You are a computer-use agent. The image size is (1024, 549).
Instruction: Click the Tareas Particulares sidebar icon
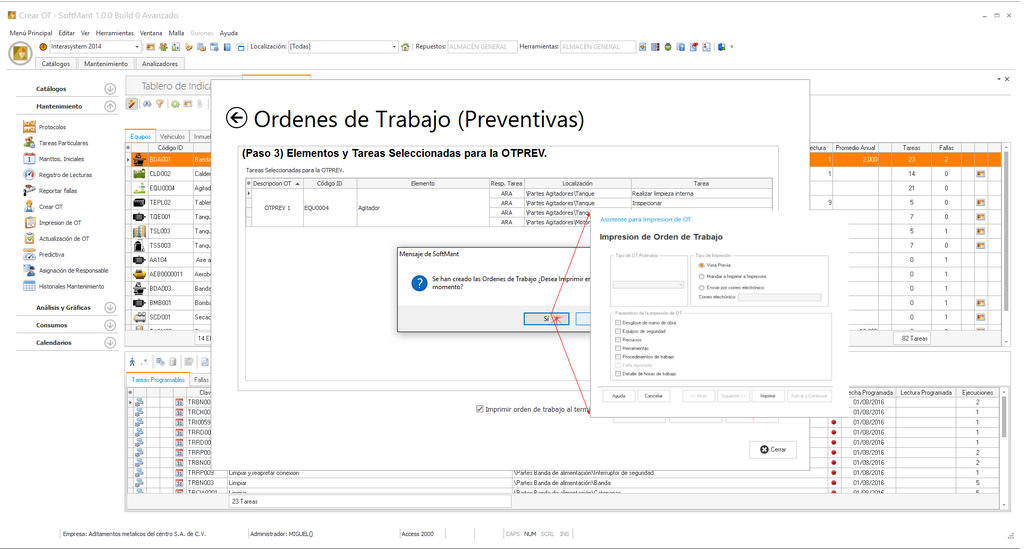click(30, 143)
